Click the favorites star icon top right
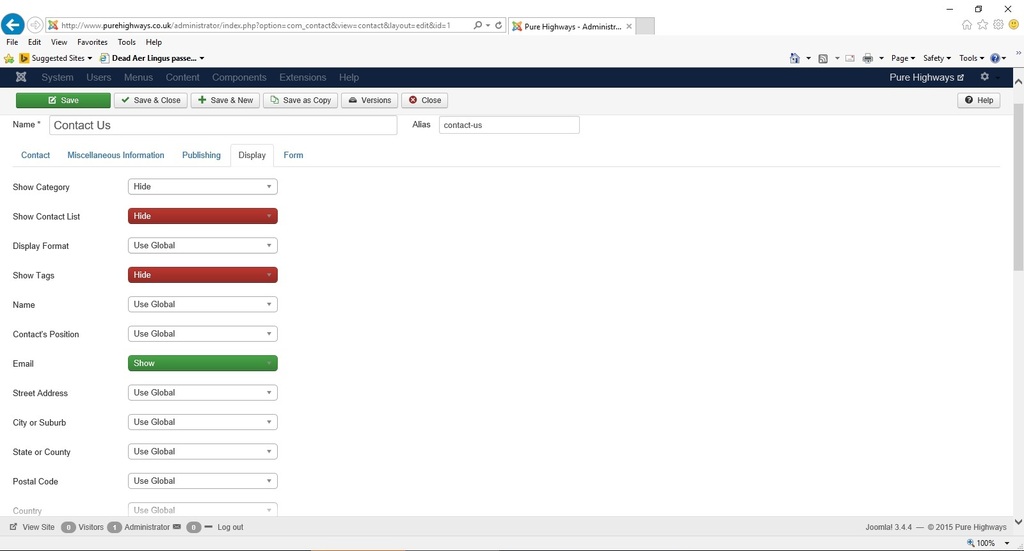 coord(982,25)
